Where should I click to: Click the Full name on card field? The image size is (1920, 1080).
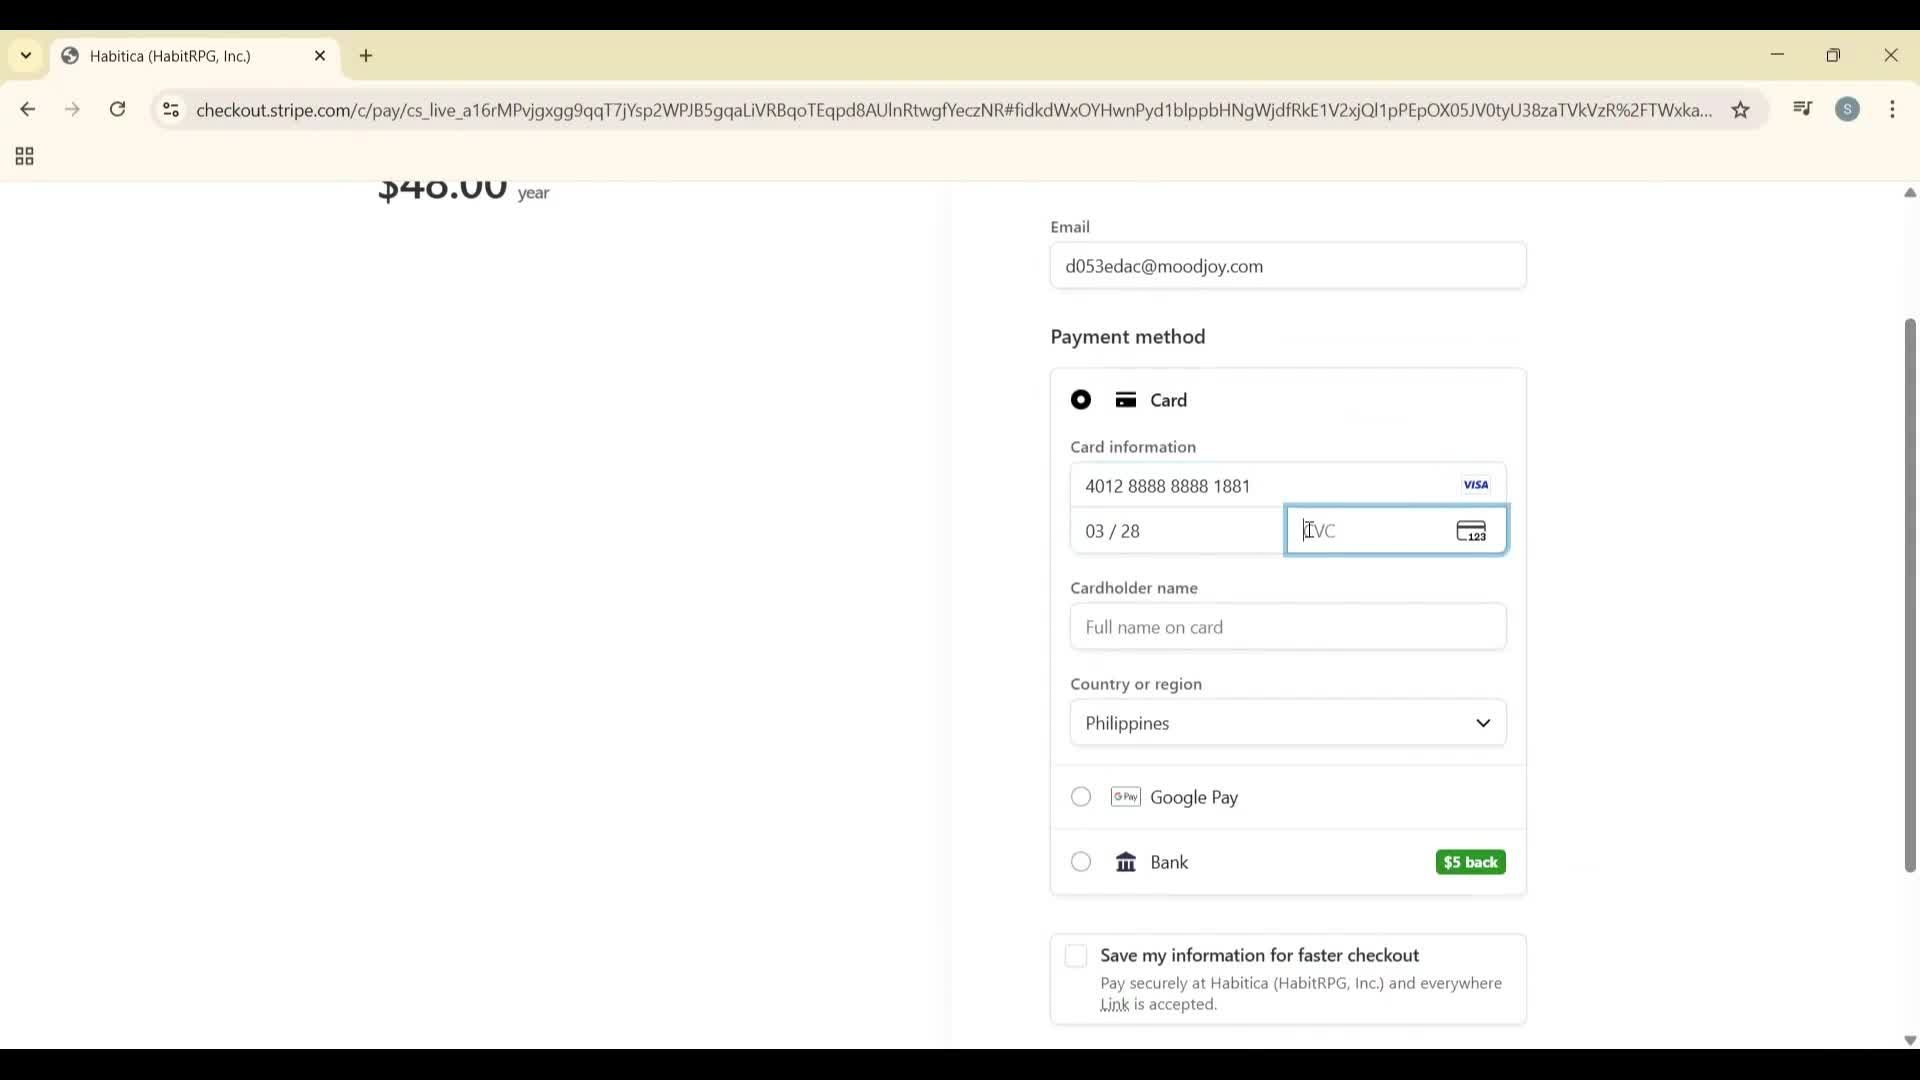[x=1287, y=627]
